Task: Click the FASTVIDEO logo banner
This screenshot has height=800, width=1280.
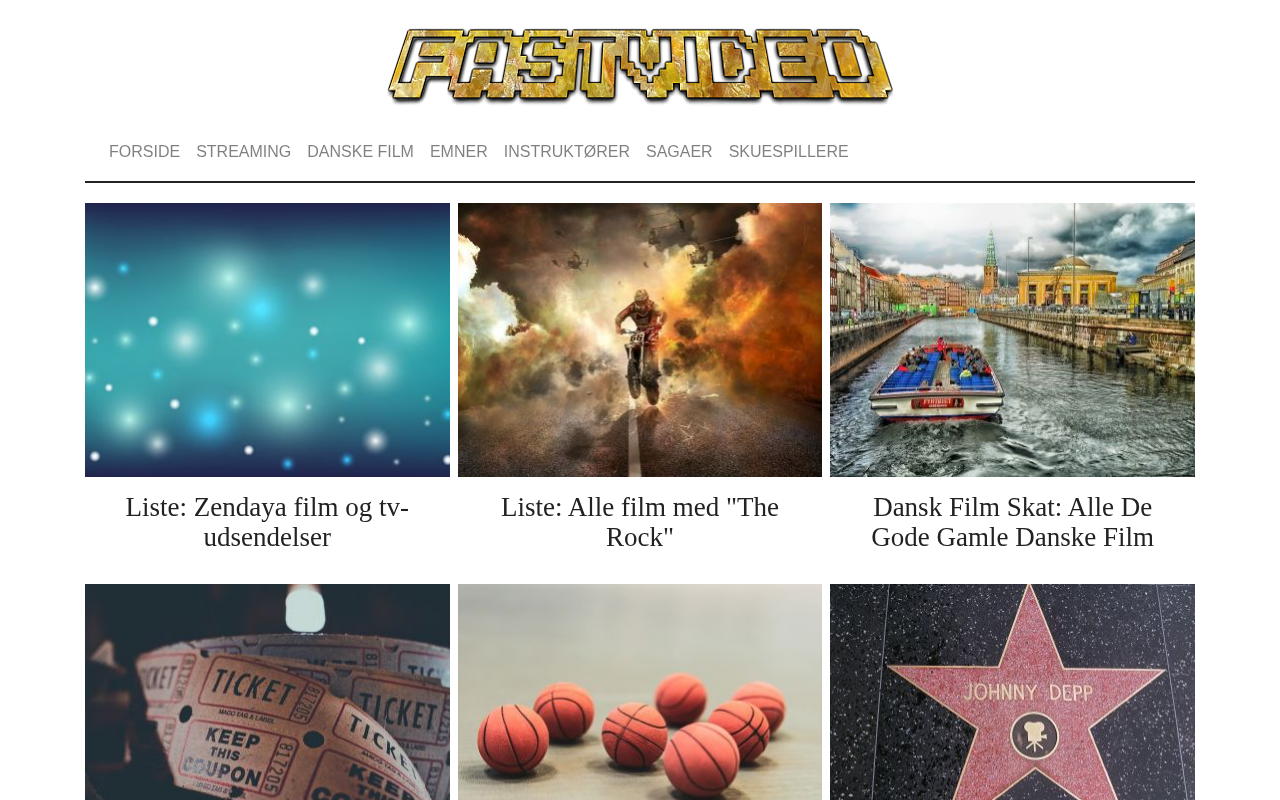Action: tap(640, 65)
